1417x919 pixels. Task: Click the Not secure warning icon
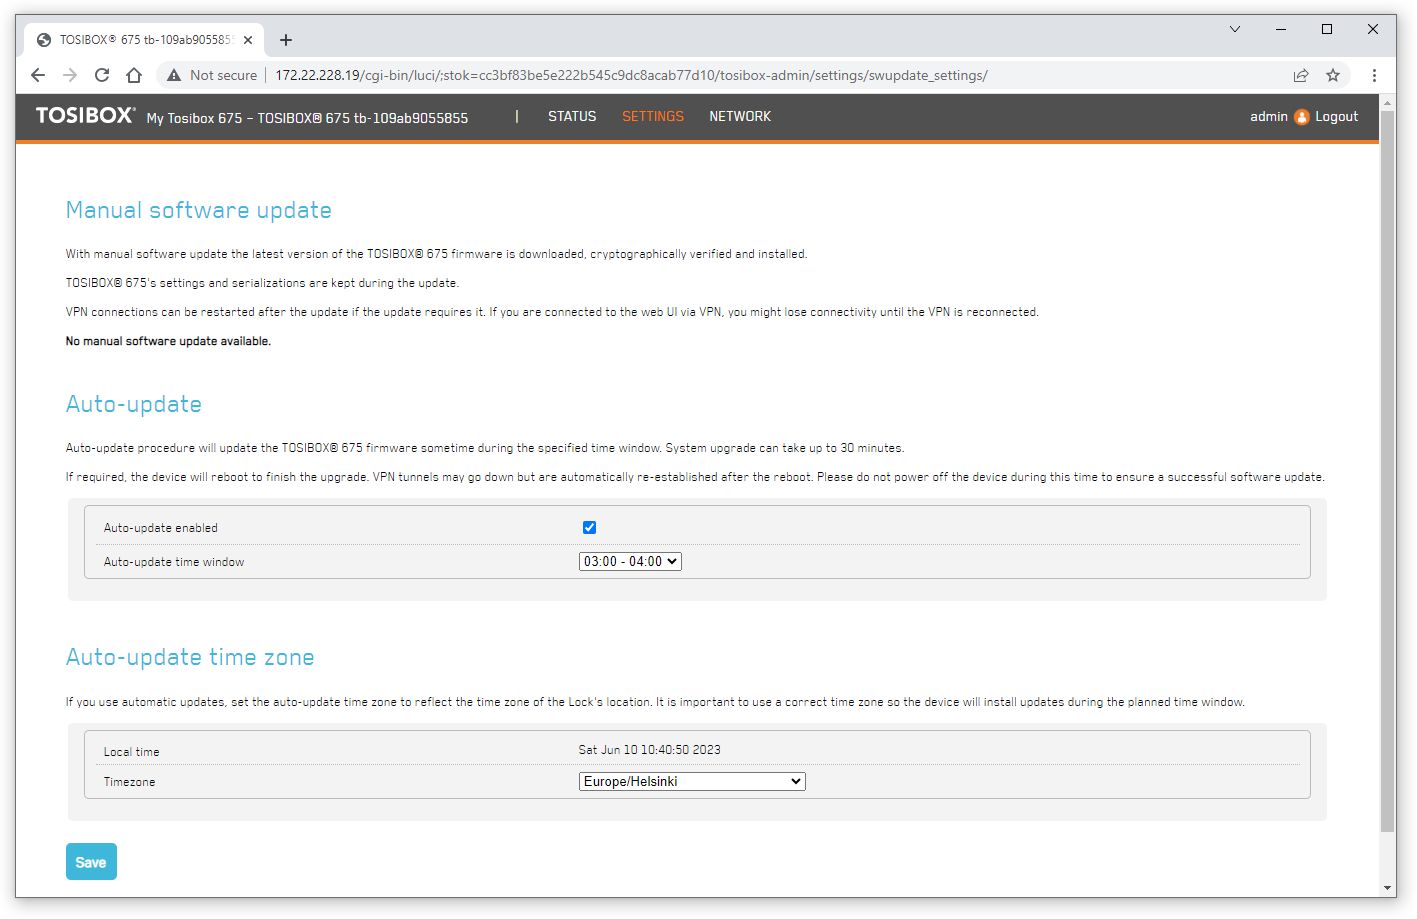coord(174,75)
